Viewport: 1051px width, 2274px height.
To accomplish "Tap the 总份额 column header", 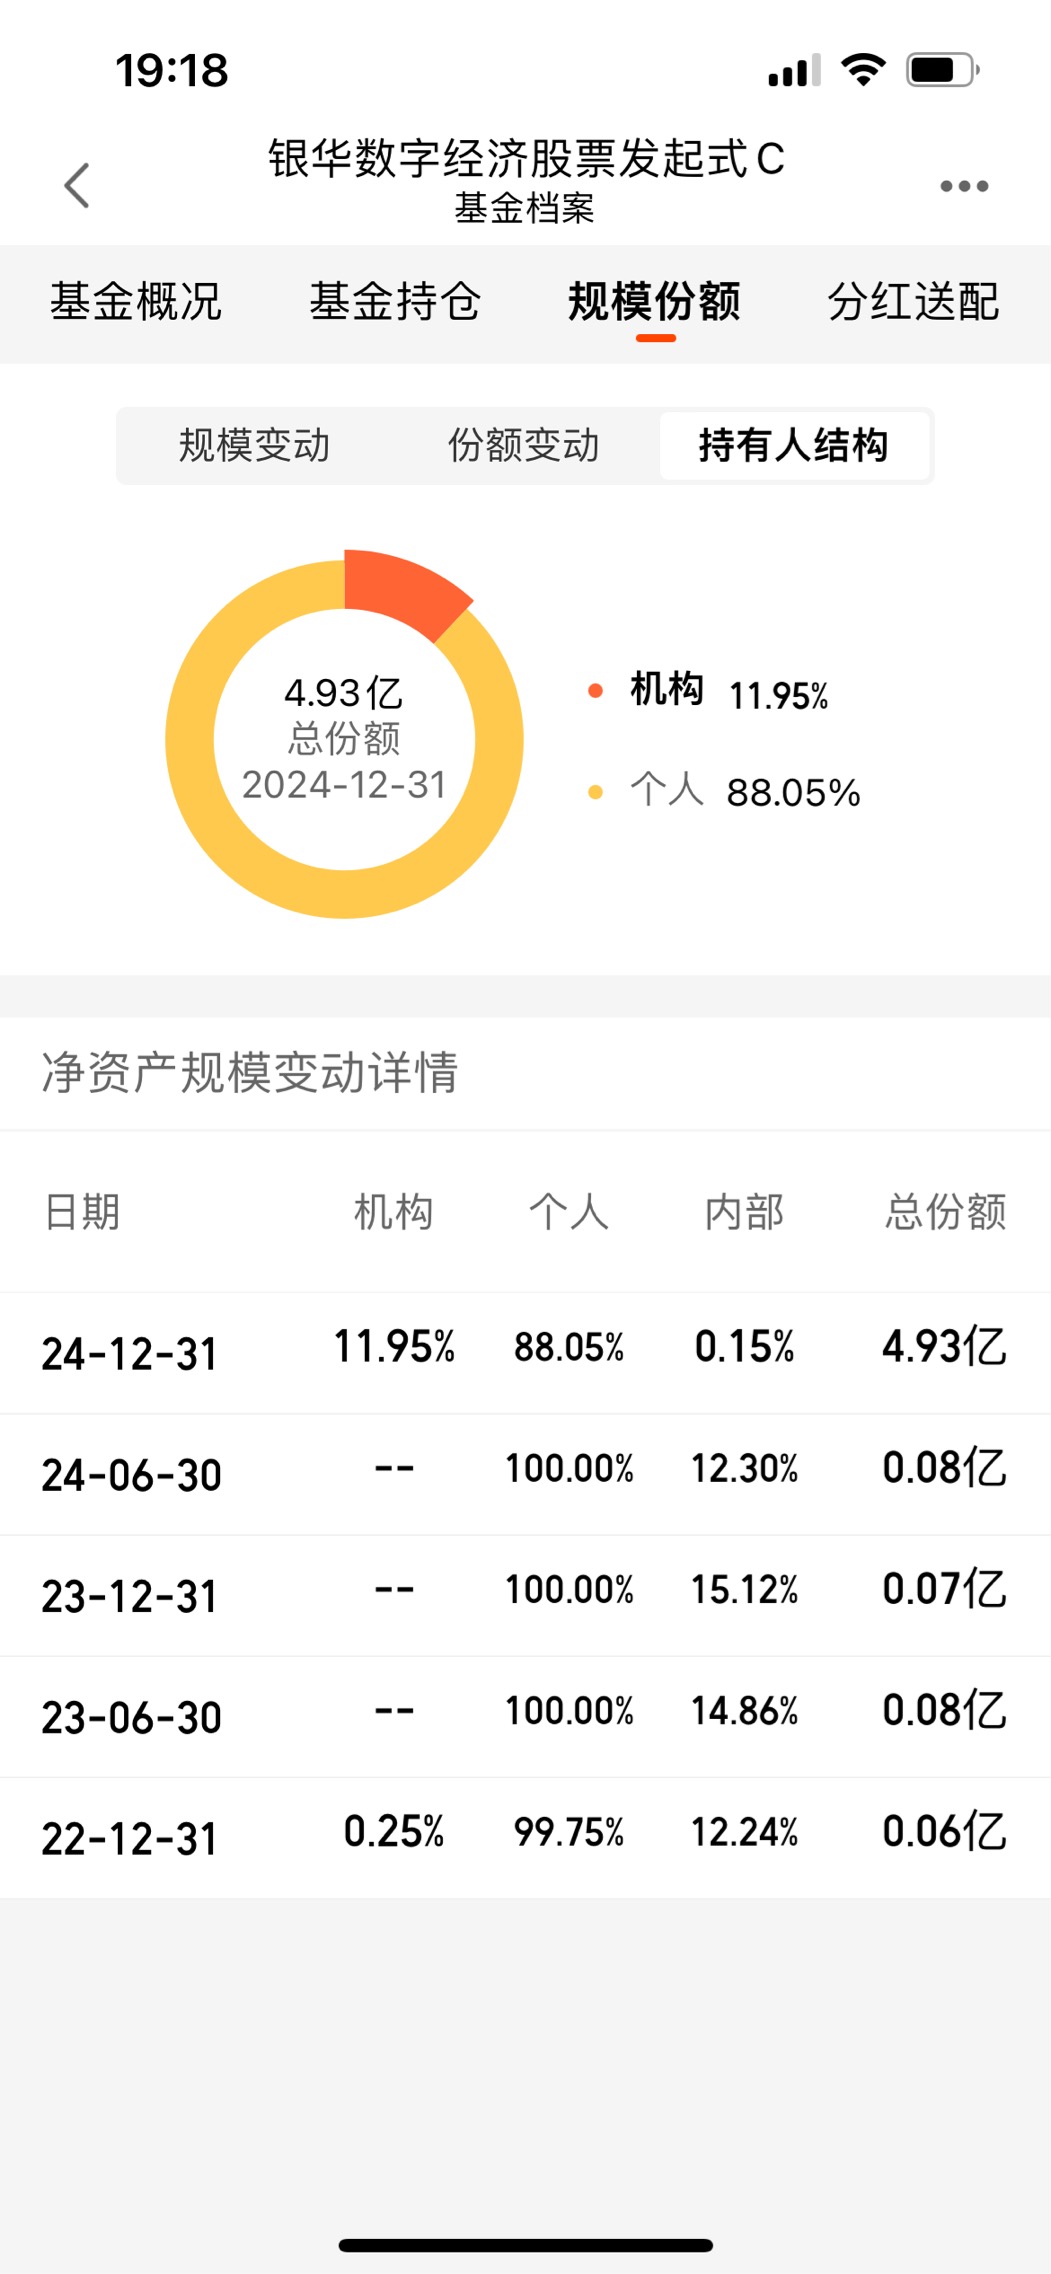I will coord(946,1212).
